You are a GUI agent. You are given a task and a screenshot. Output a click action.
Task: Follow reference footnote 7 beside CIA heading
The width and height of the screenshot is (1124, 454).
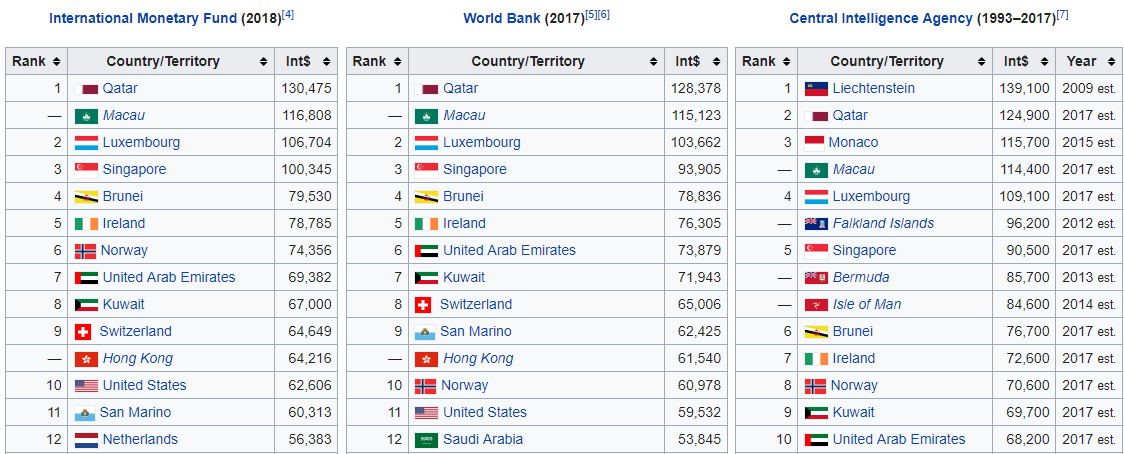[x=1062, y=14]
